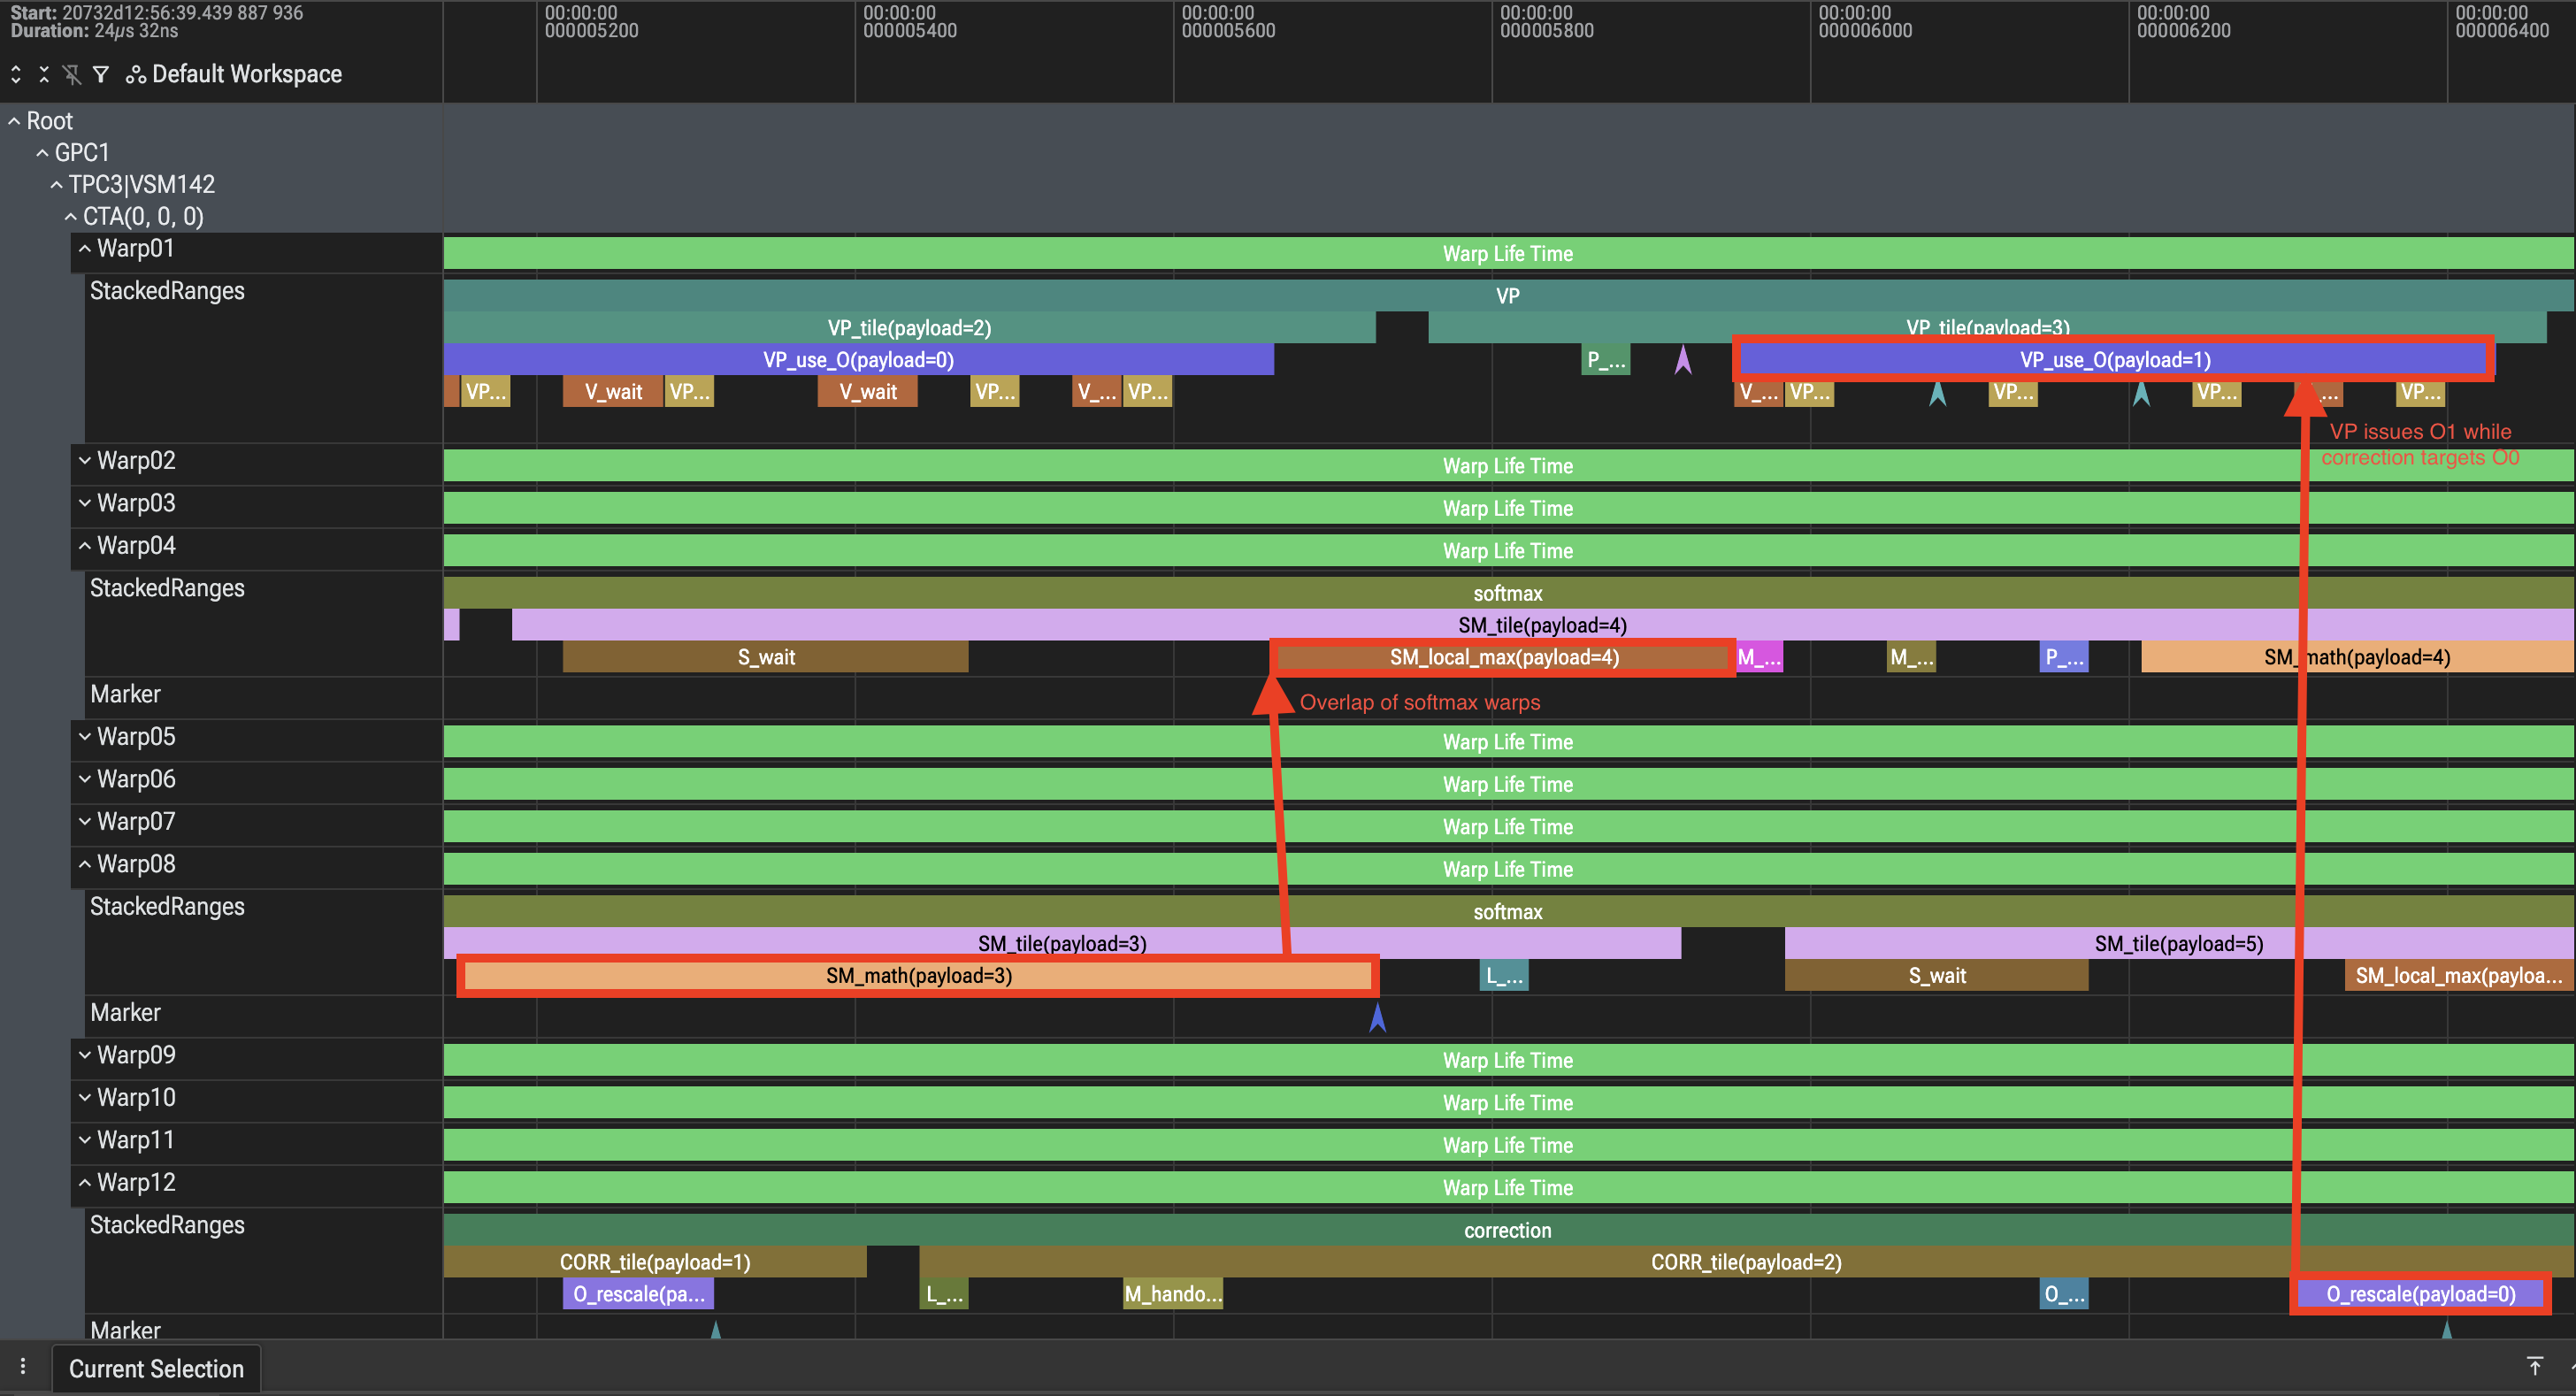
Task: Expand the Warp02 row
Action: point(85,461)
